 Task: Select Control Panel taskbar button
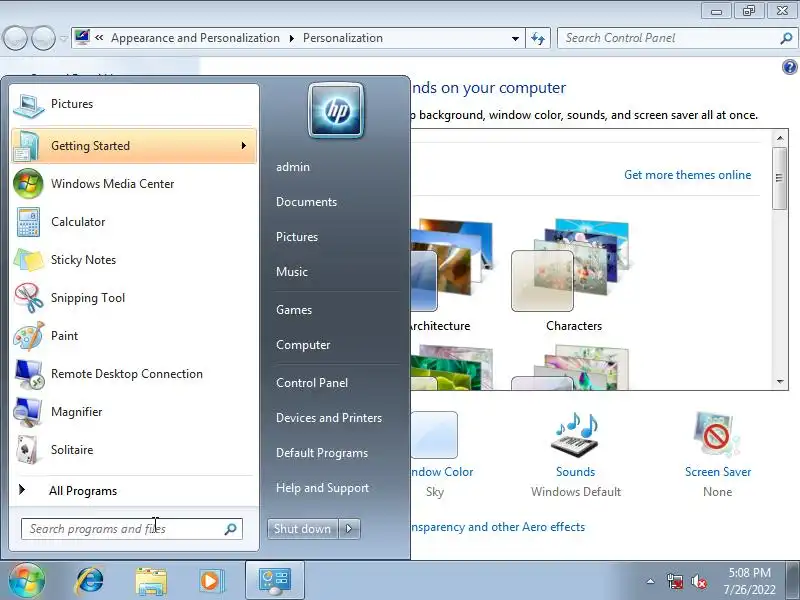[274, 581]
